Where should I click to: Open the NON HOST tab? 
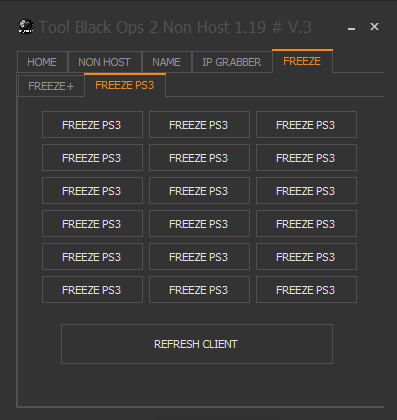(105, 62)
